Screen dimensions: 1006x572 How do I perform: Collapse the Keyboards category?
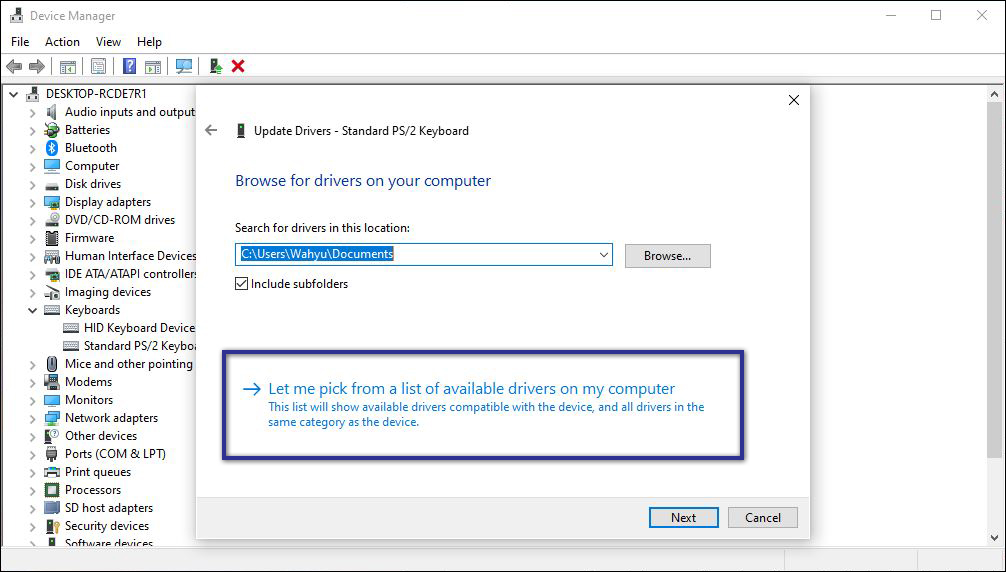point(32,310)
